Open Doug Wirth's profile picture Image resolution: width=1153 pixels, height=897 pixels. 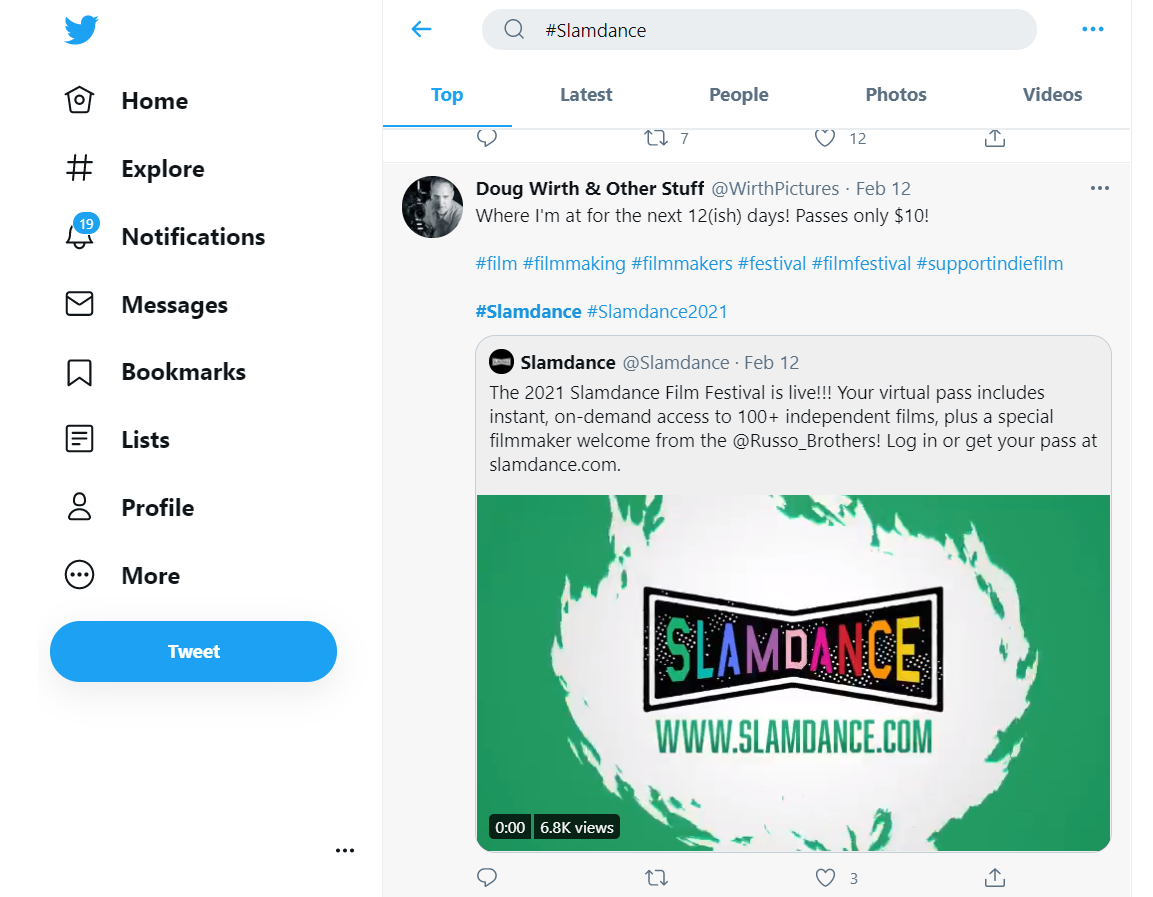(432, 207)
